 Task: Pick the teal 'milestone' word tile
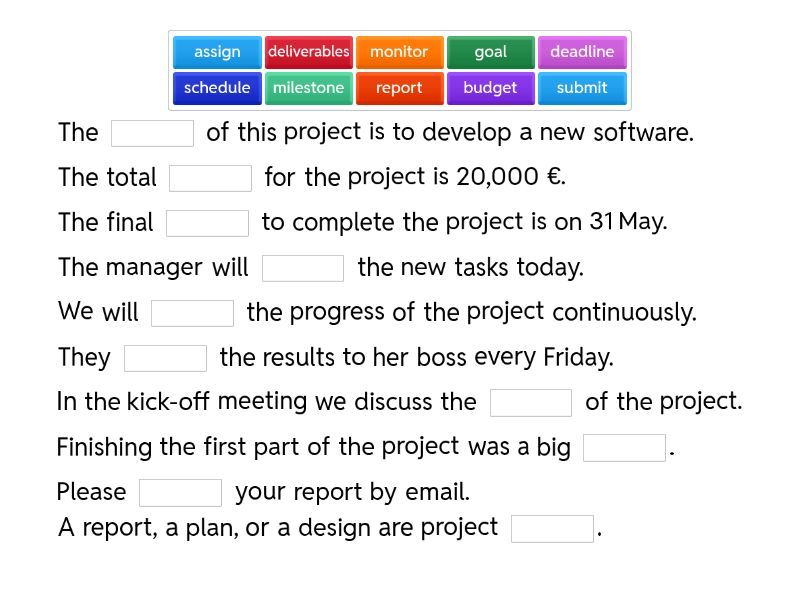308,88
